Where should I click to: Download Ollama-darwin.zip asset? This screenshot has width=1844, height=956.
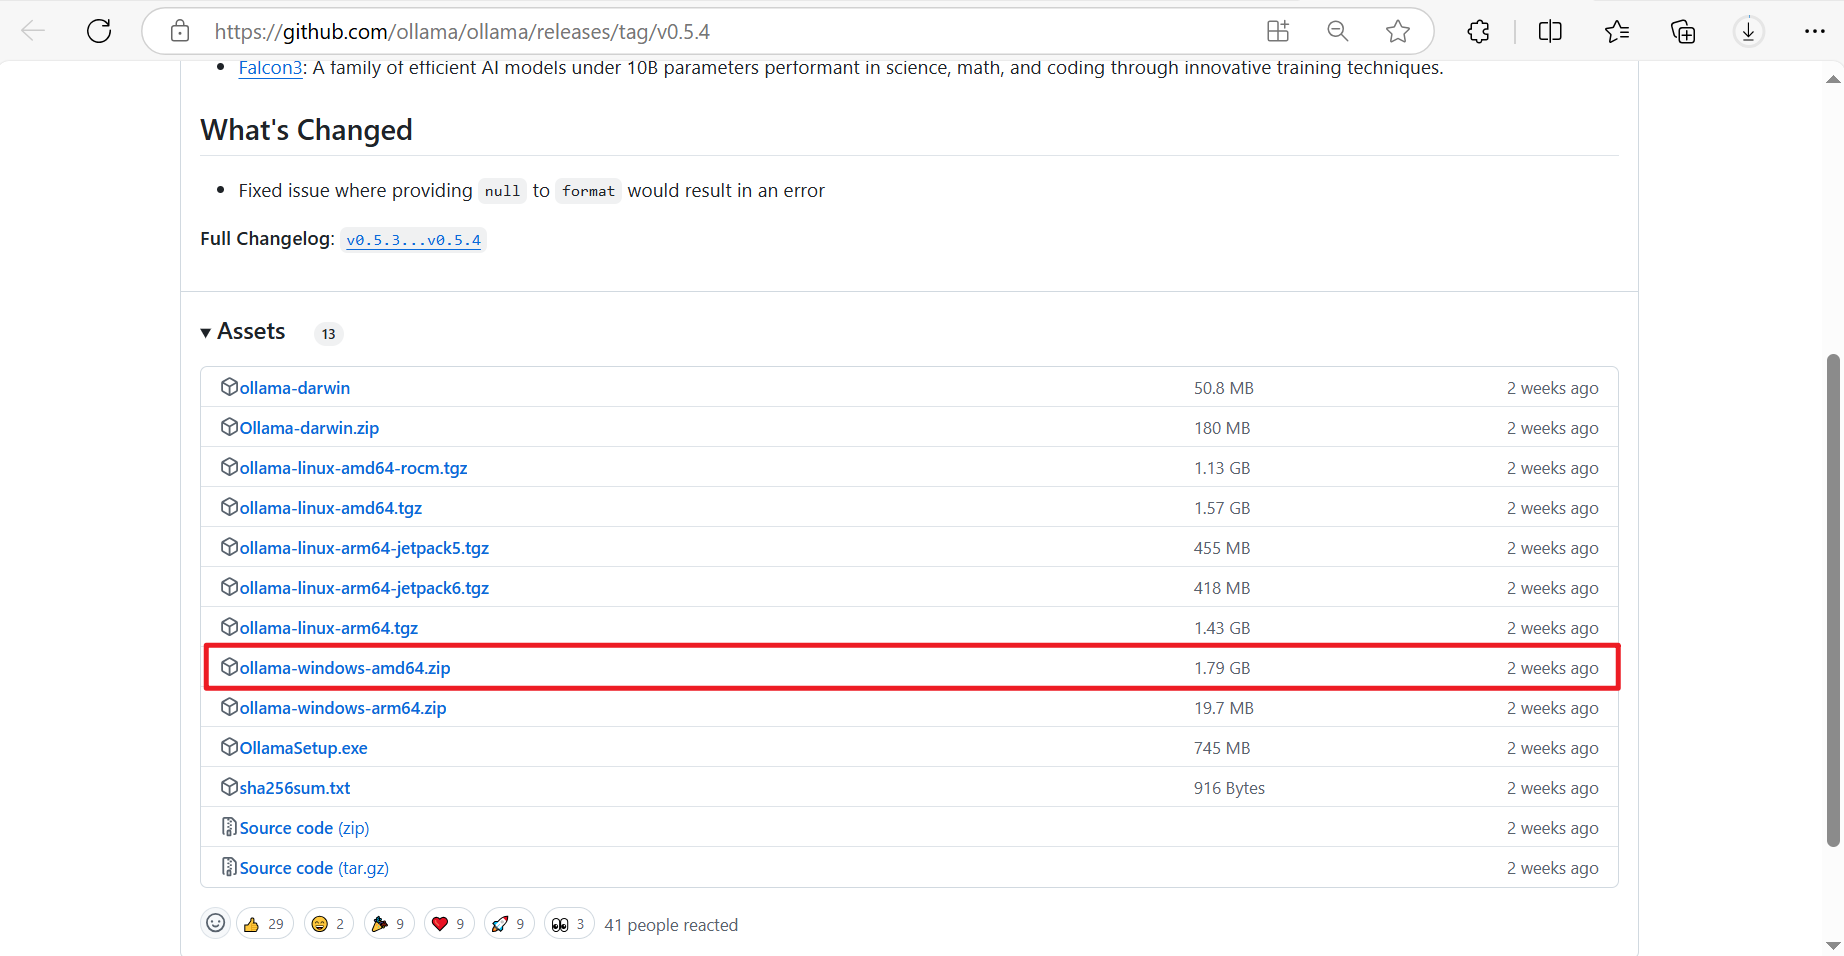(309, 428)
